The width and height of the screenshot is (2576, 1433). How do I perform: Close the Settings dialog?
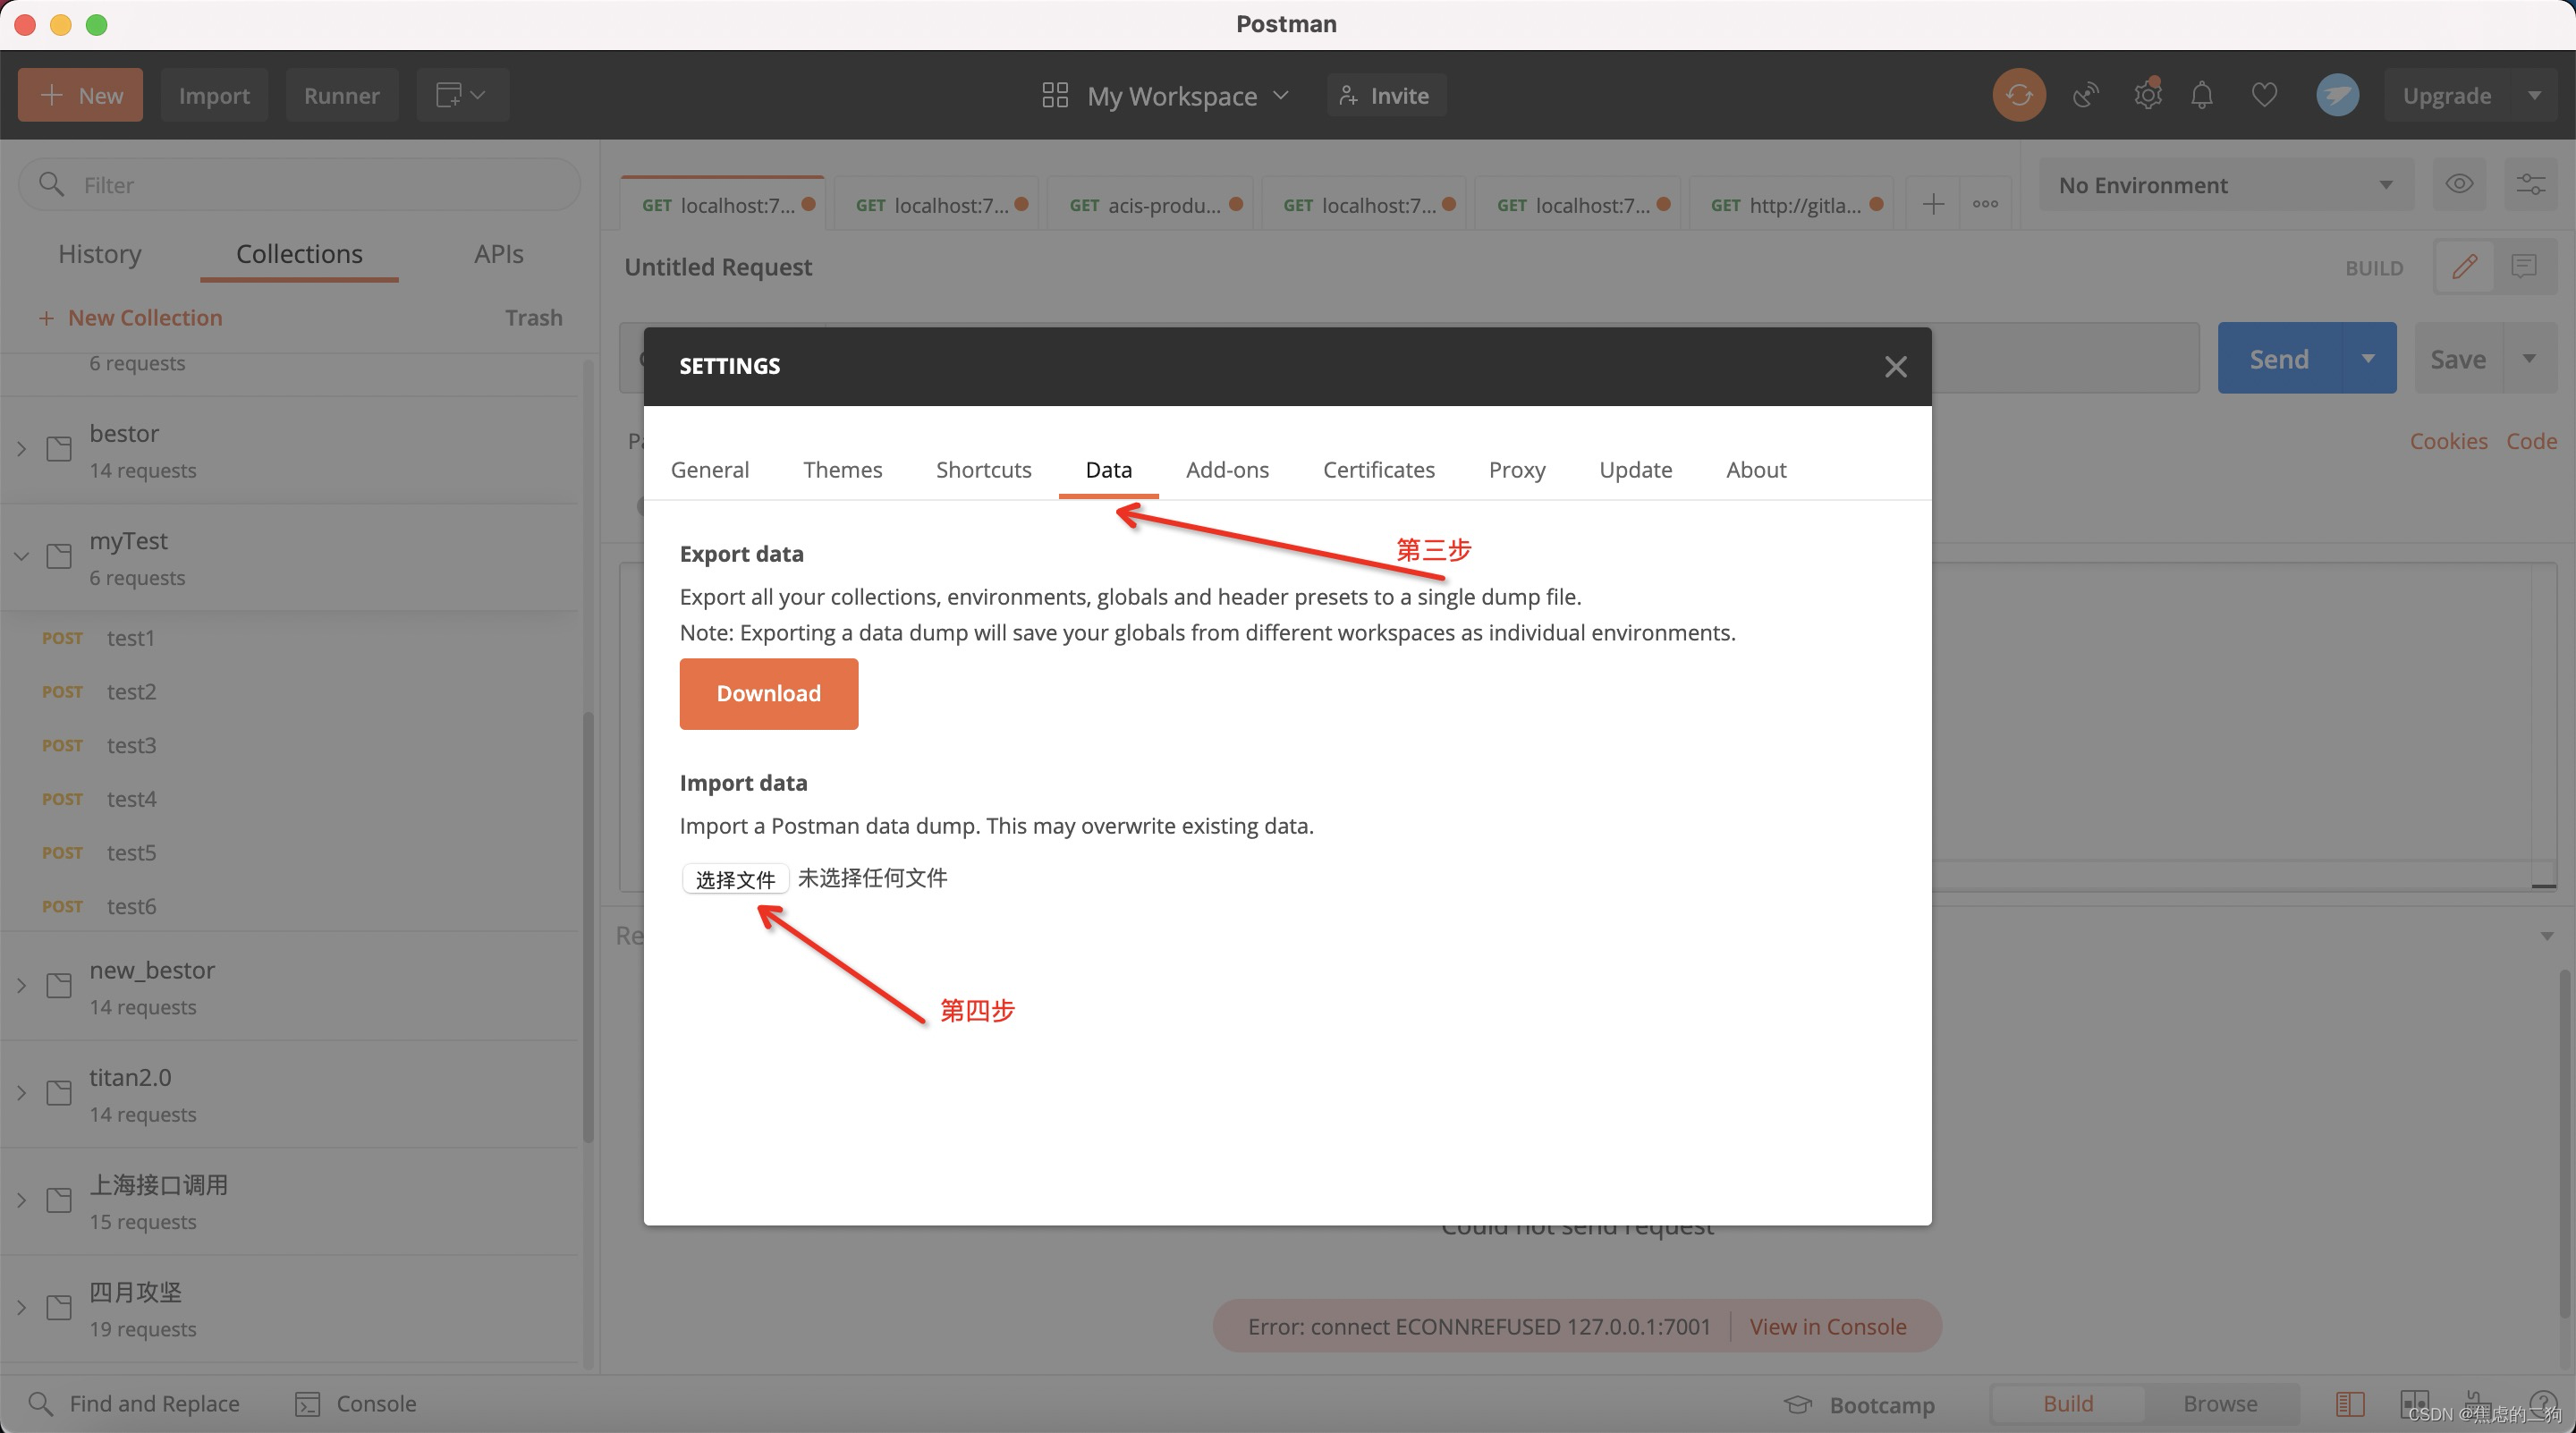click(x=1895, y=366)
